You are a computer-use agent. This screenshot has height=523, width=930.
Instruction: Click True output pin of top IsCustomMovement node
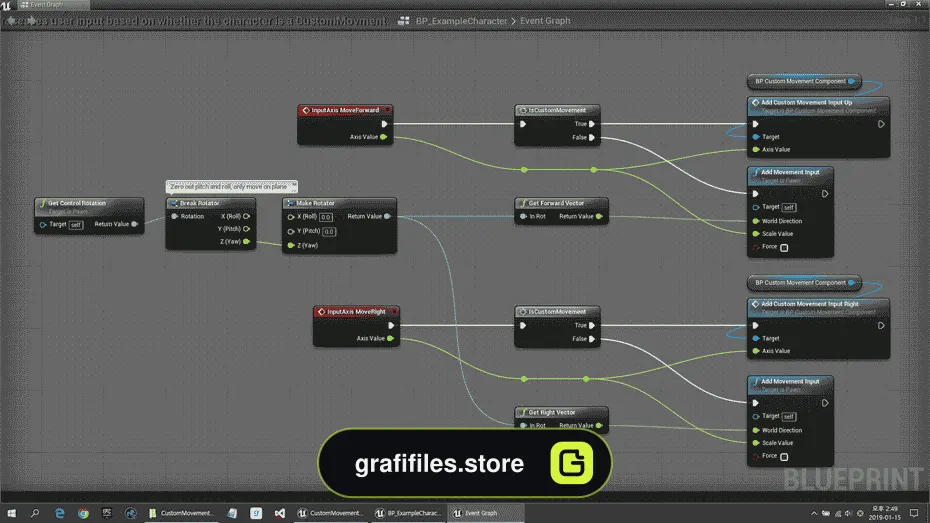point(591,124)
